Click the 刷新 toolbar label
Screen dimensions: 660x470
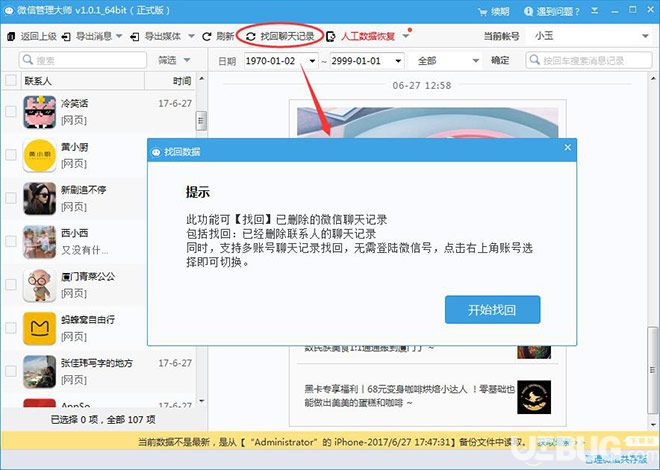(x=225, y=37)
